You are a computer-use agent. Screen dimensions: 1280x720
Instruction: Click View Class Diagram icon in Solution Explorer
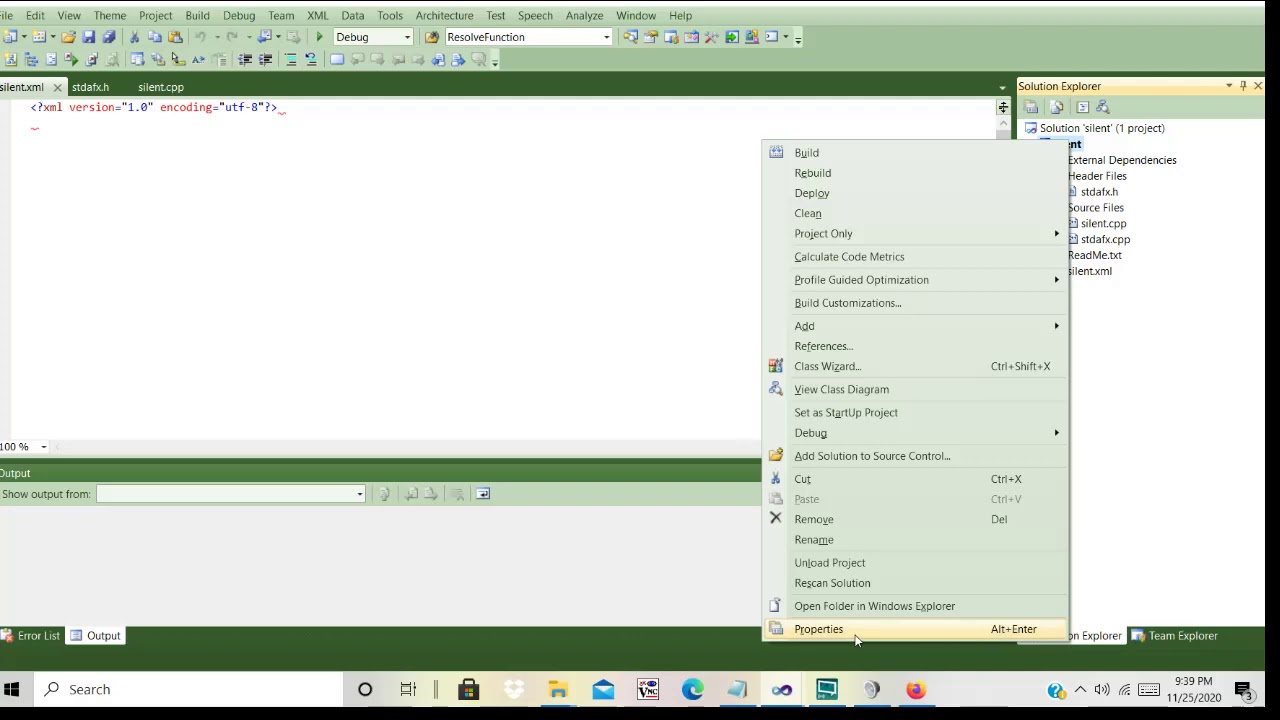1103,107
